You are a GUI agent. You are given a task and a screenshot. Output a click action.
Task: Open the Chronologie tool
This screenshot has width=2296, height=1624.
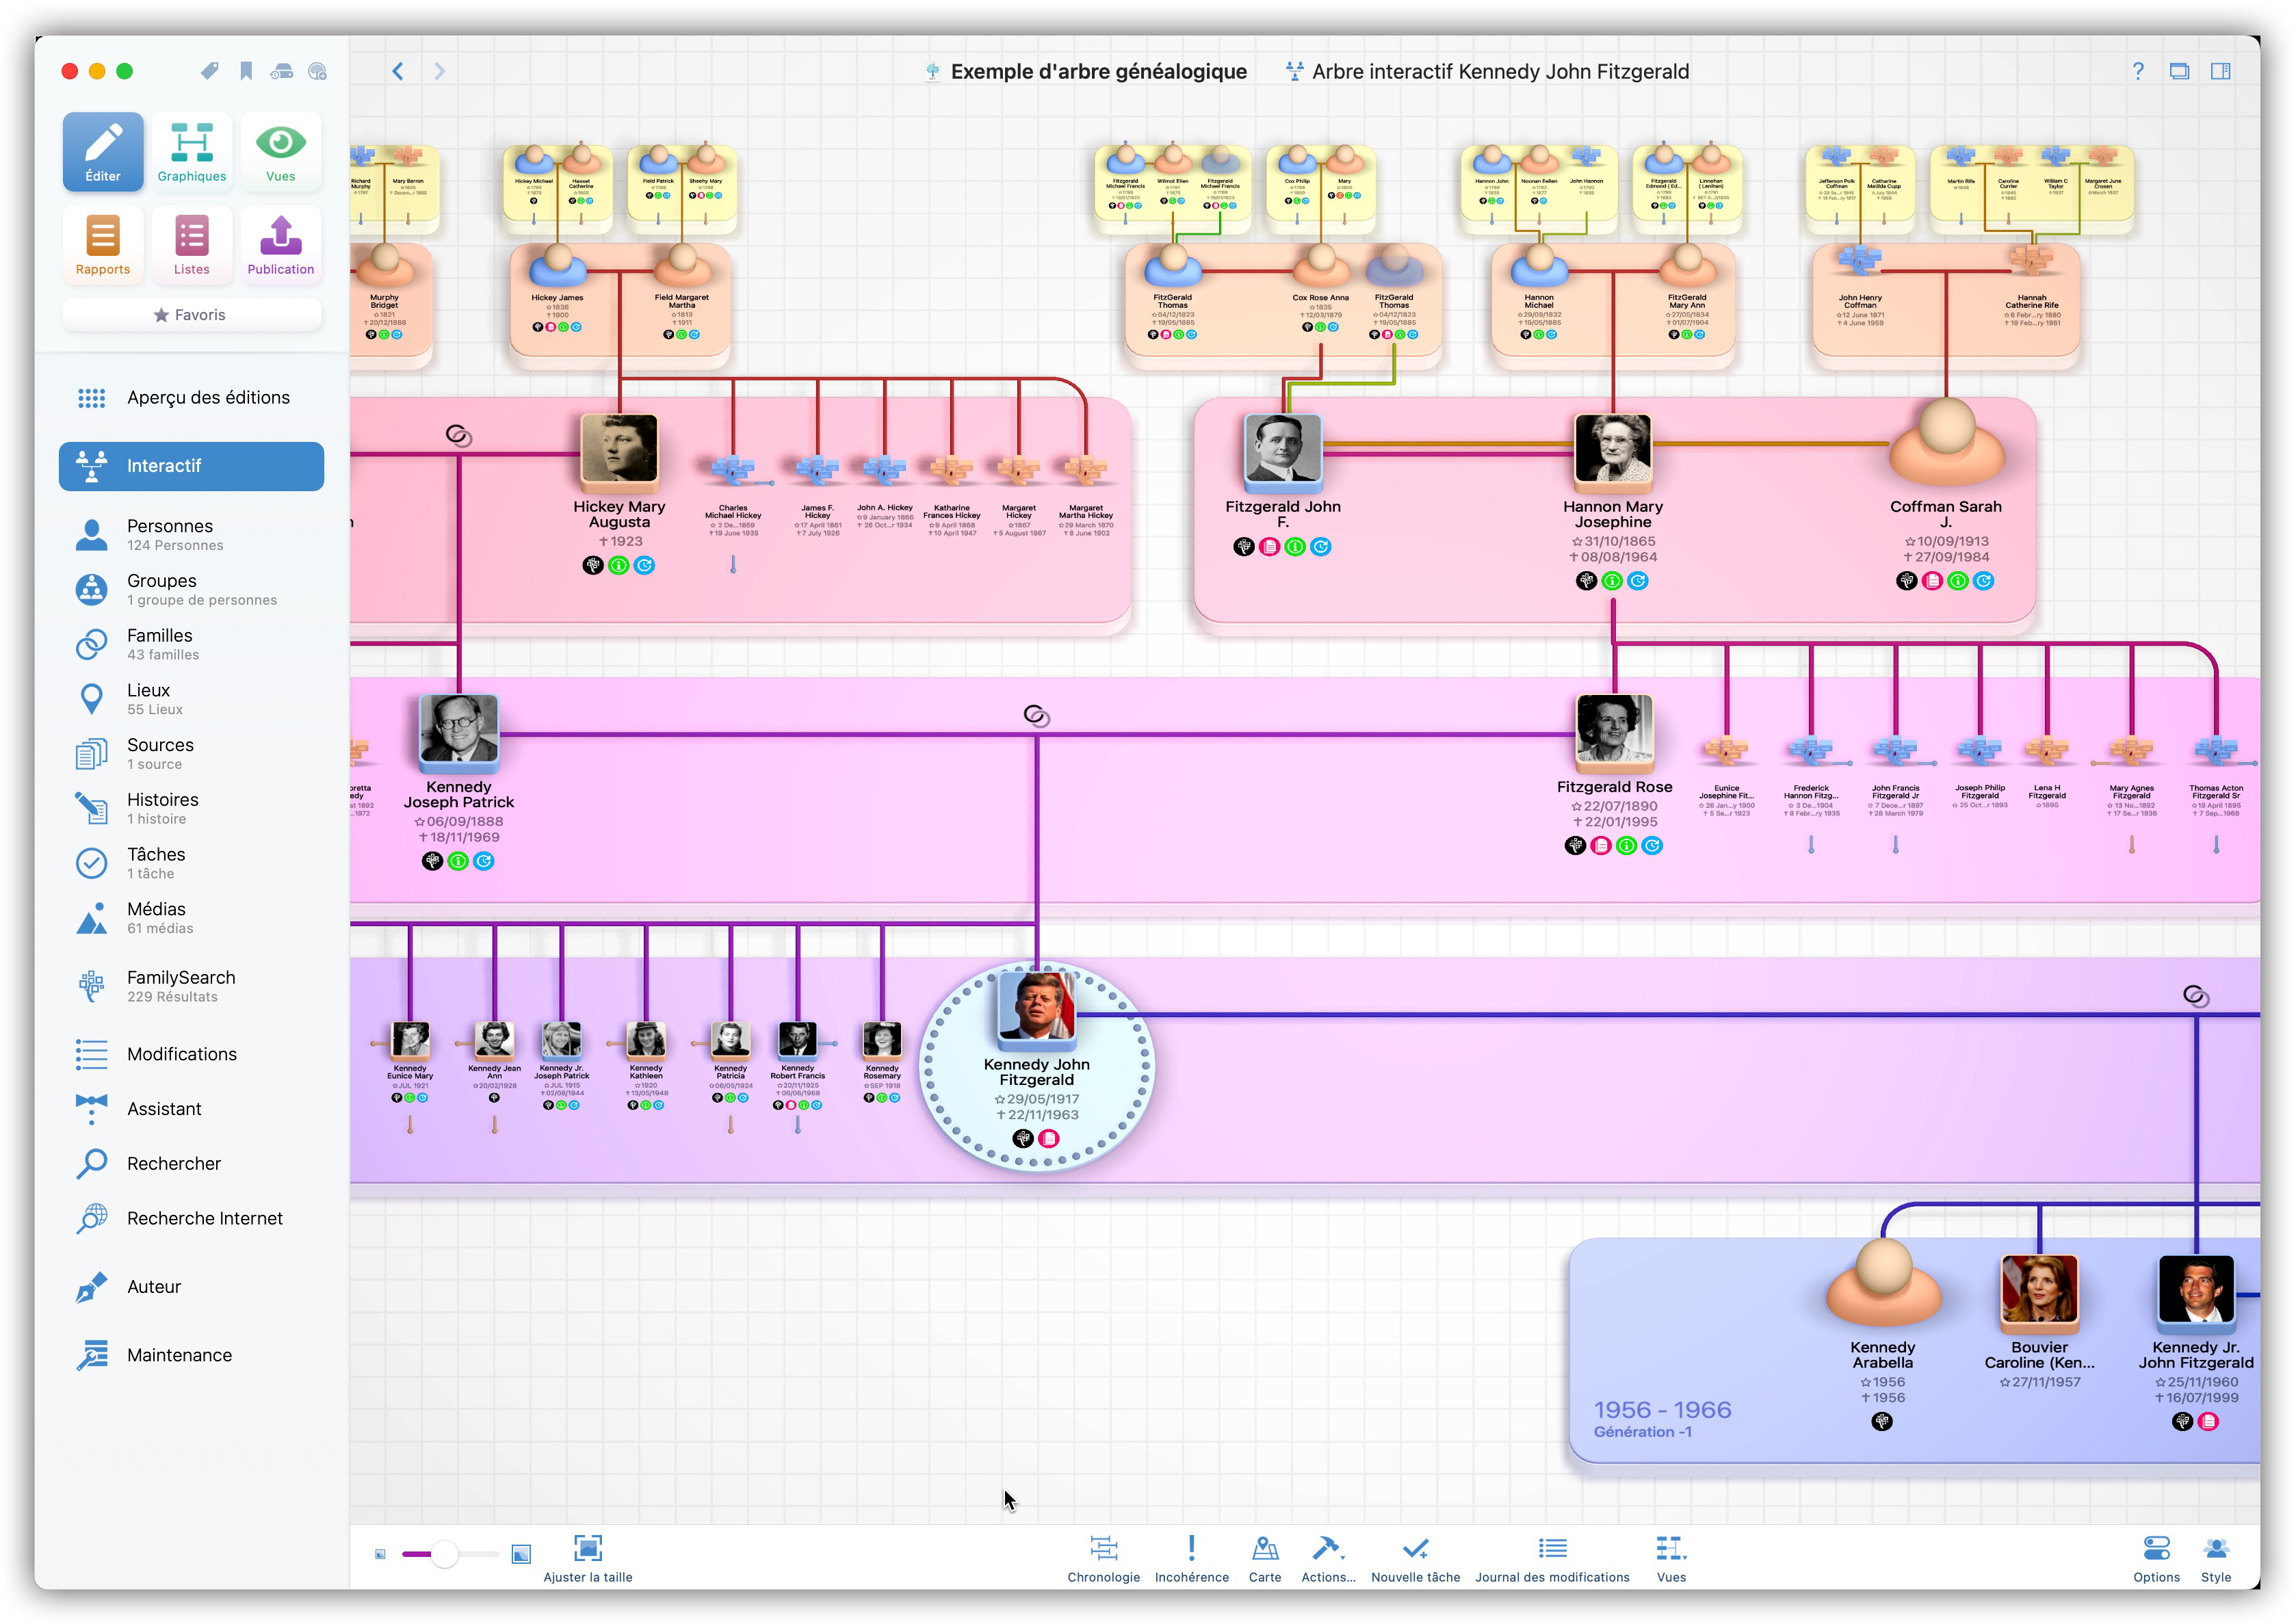pos(1103,1557)
